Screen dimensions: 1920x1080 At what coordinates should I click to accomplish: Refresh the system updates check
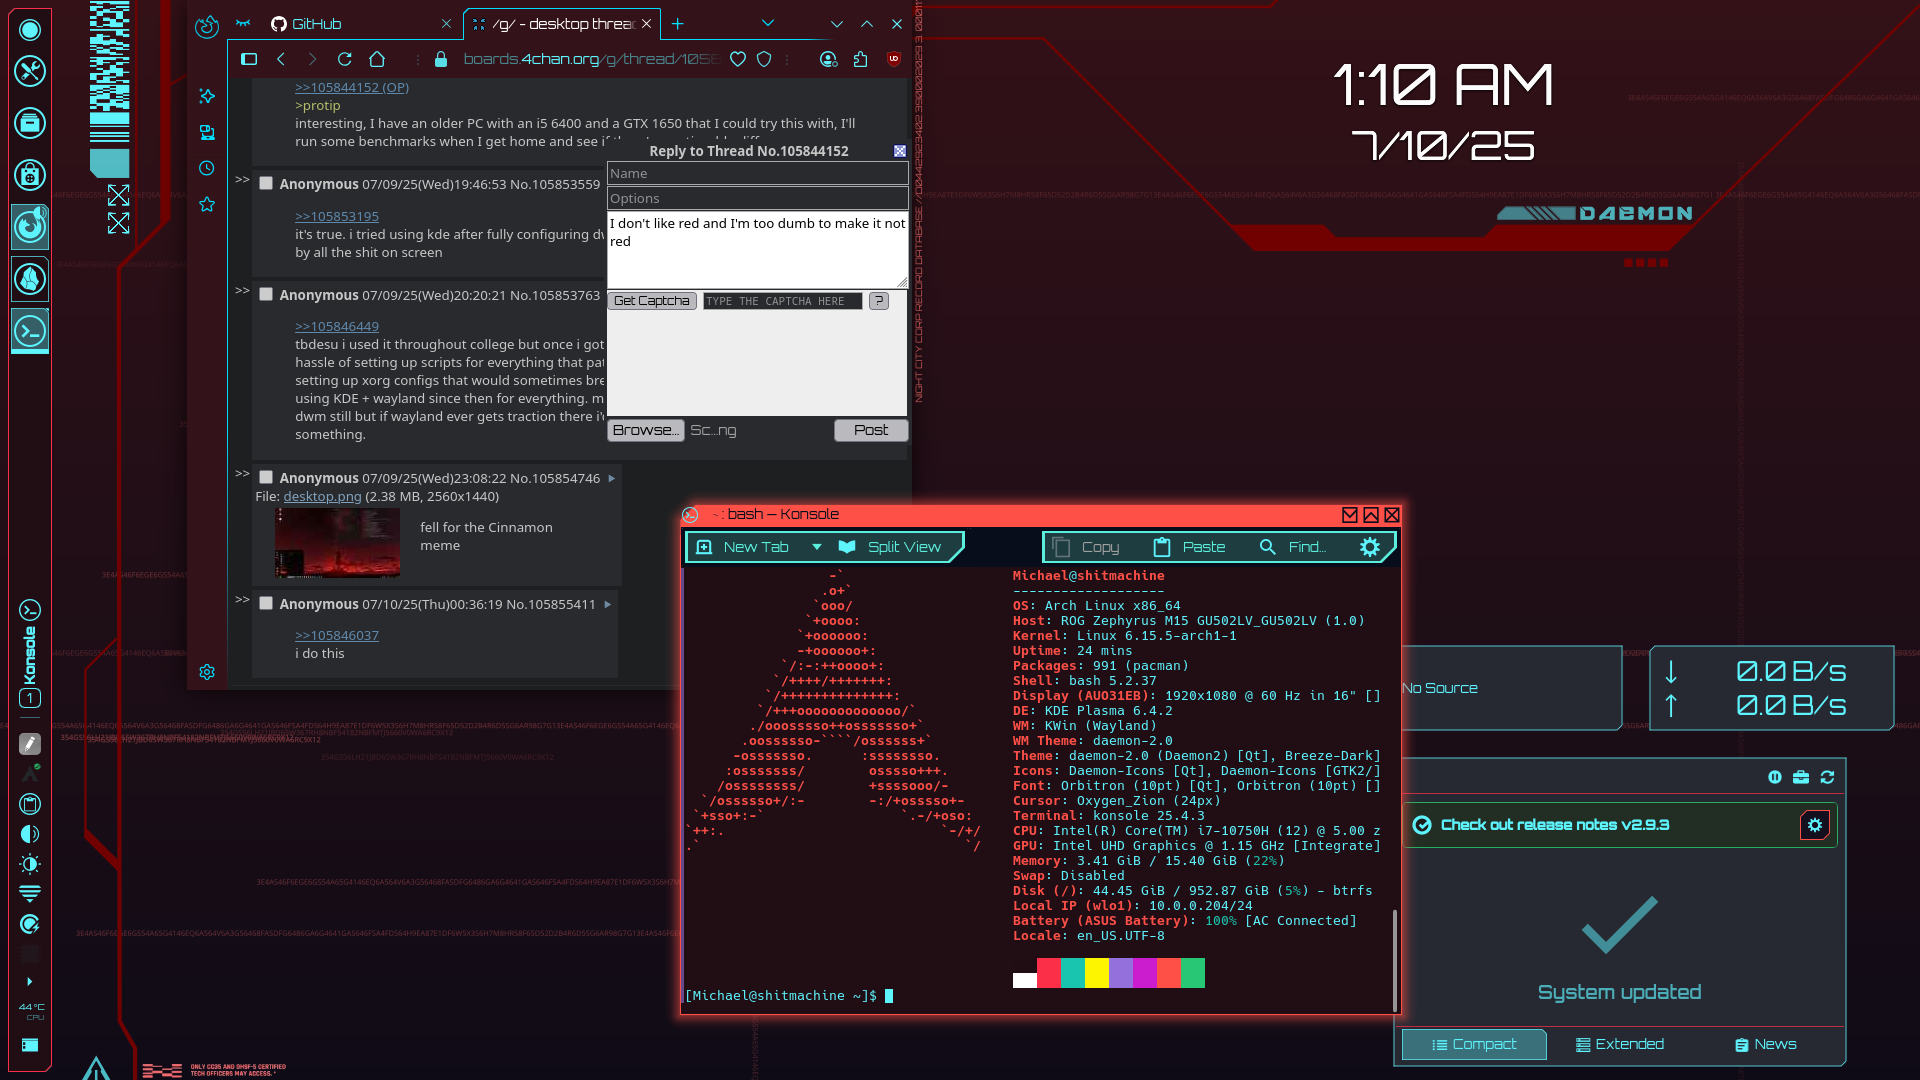click(1827, 777)
